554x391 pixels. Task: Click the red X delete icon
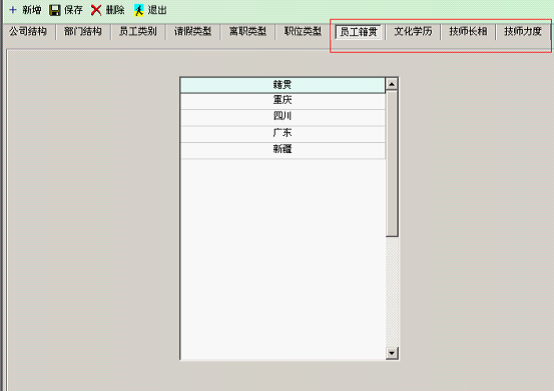coord(96,10)
